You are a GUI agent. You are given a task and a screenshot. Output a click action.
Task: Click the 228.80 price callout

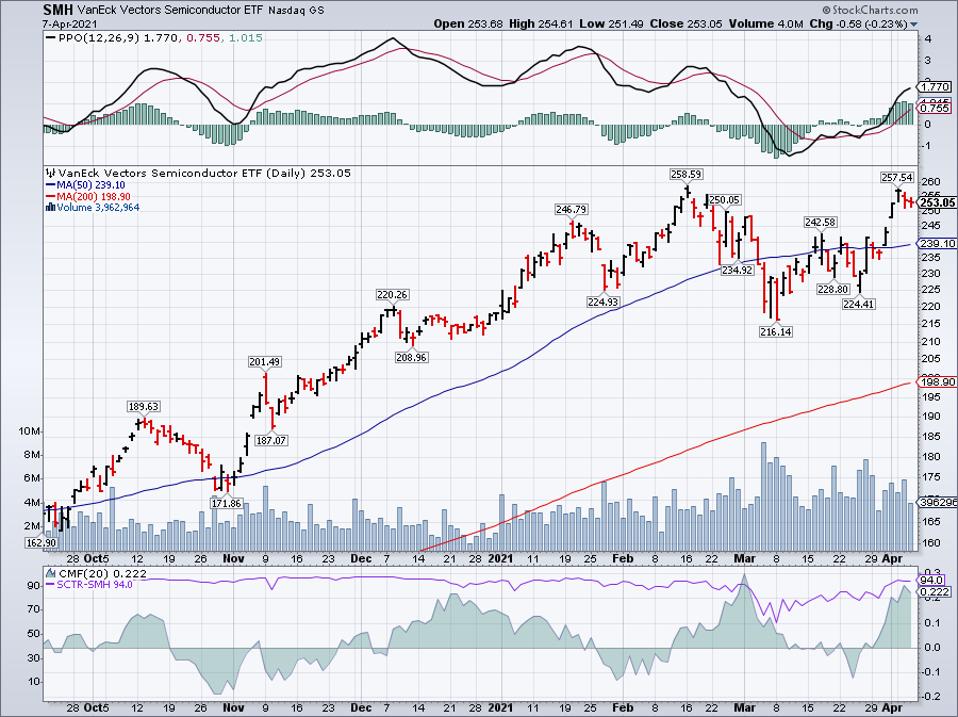pos(832,289)
